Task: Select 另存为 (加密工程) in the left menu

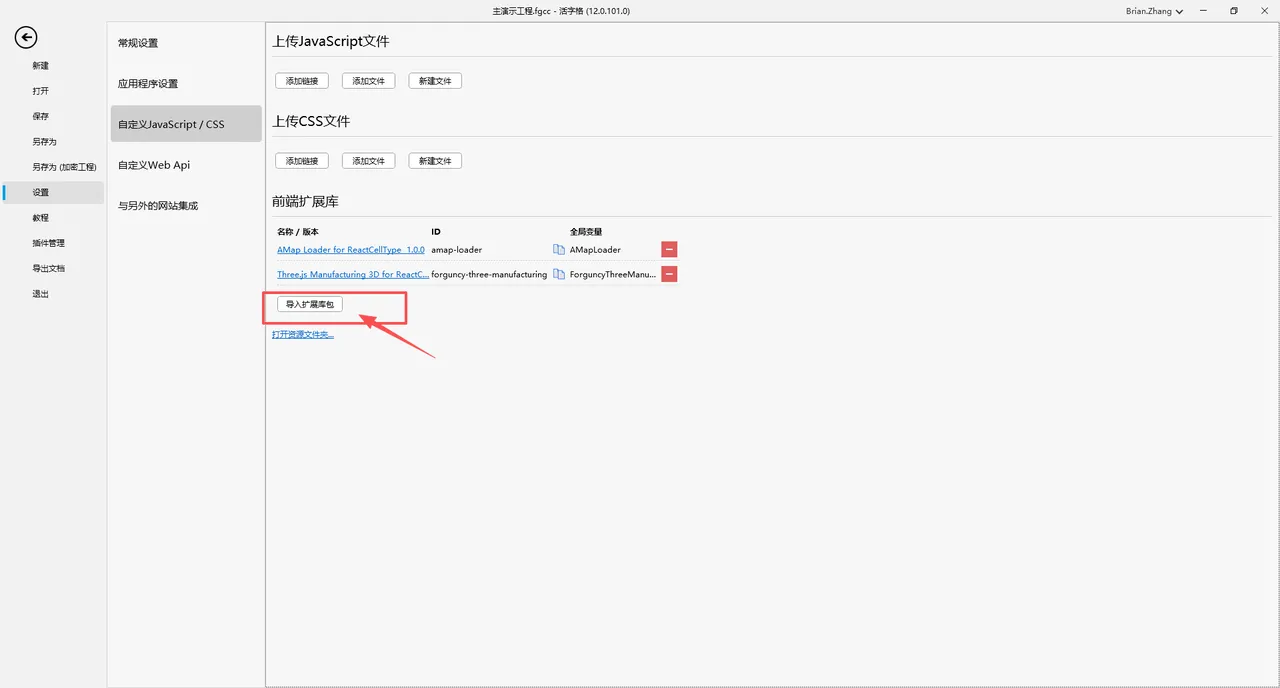Action: coord(64,167)
